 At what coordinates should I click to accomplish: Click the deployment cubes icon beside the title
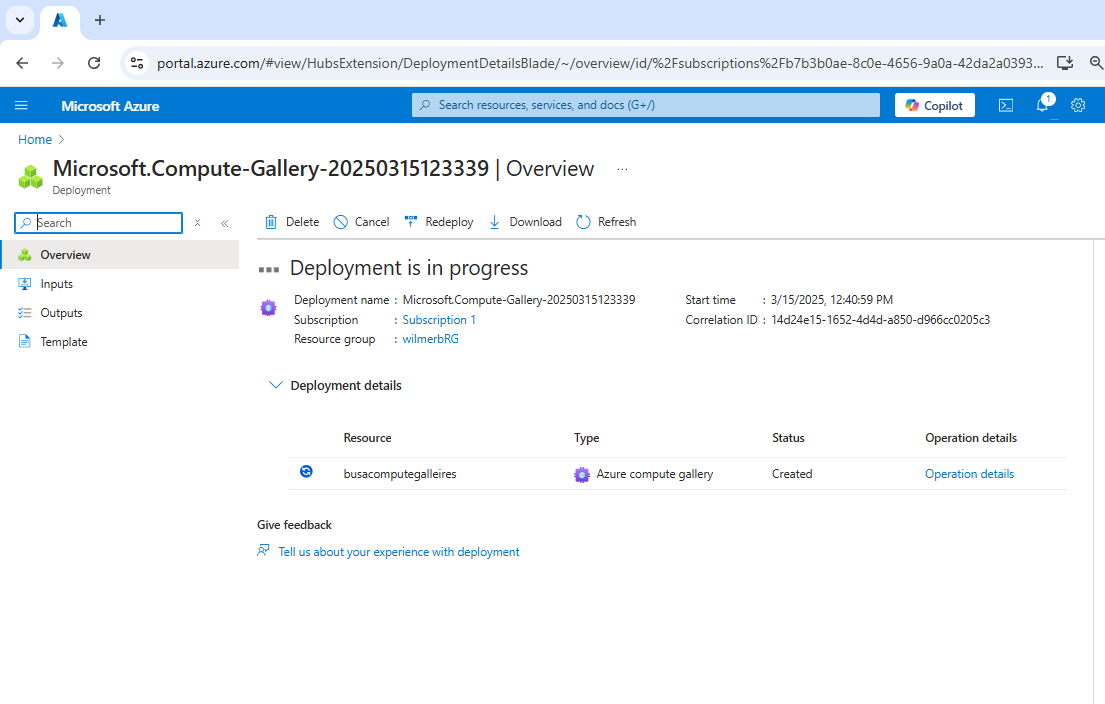pyautogui.click(x=30, y=176)
